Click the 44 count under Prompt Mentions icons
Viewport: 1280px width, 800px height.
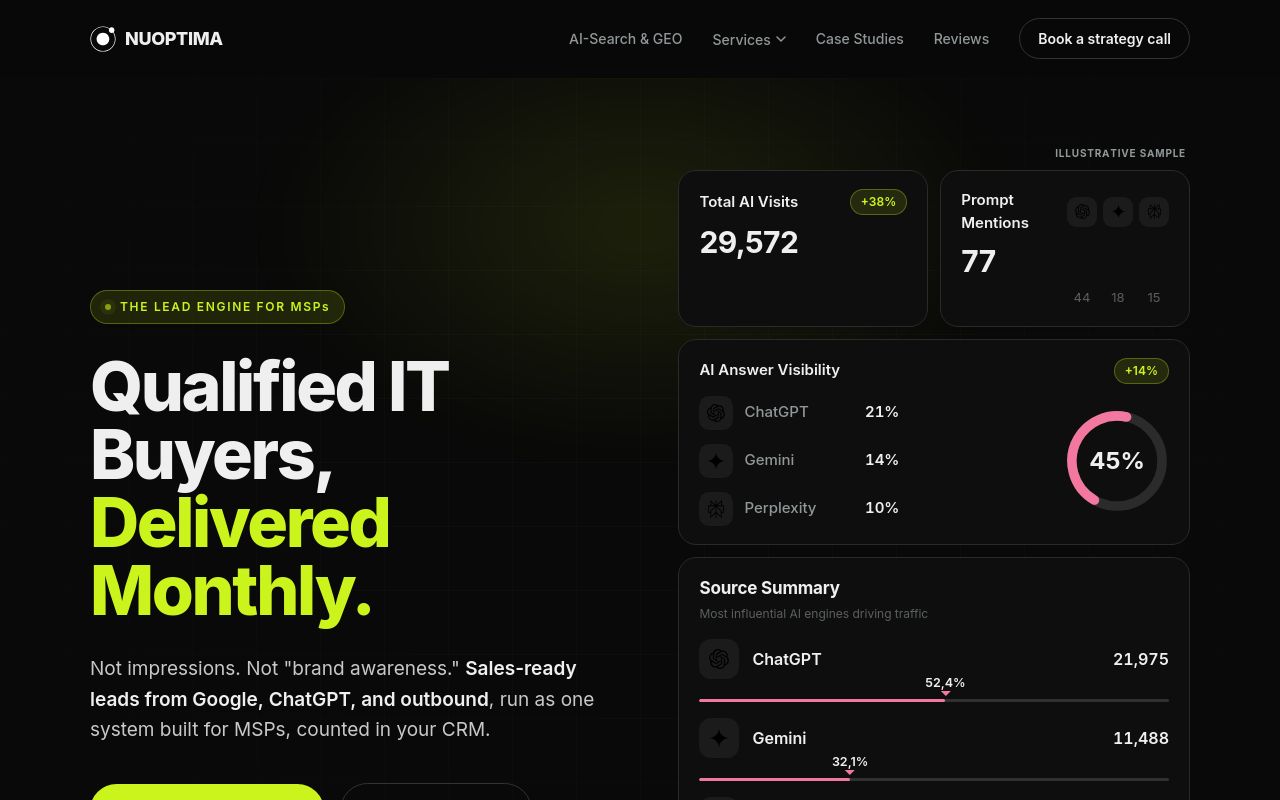coord(1082,298)
